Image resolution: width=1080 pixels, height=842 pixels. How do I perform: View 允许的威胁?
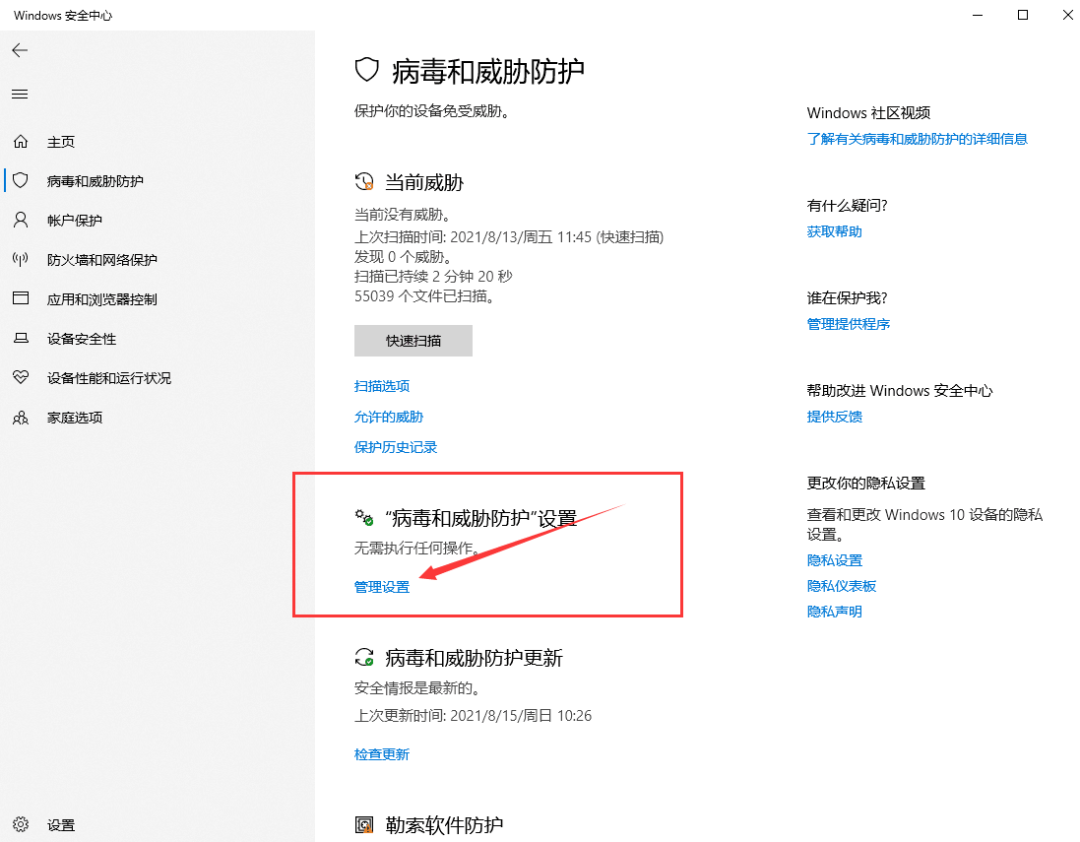(x=387, y=416)
